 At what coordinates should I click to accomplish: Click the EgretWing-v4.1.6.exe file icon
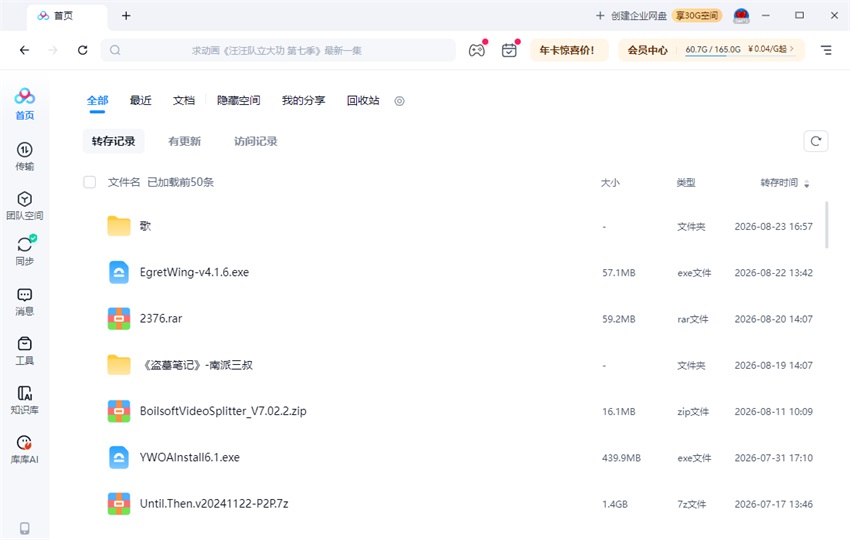(119, 272)
